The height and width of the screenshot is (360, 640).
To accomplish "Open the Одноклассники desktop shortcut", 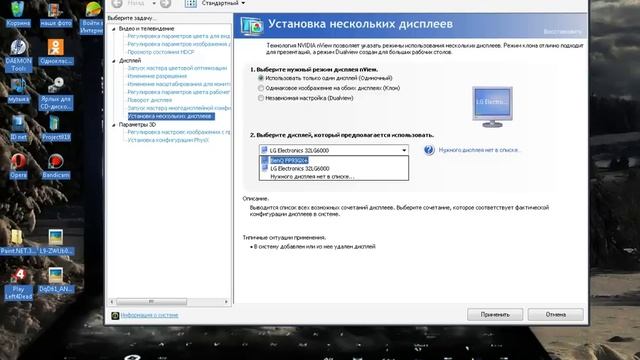I will (56, 52).
